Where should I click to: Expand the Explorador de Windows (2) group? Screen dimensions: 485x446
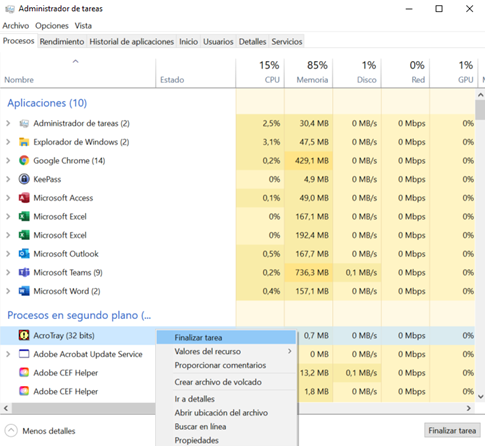point(8,142)
